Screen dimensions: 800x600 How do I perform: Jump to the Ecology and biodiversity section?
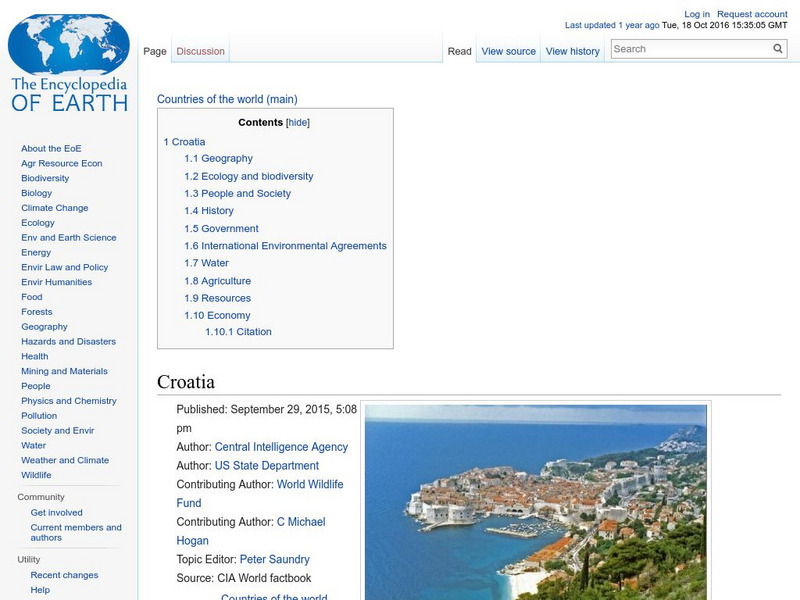tap(251, 175)
